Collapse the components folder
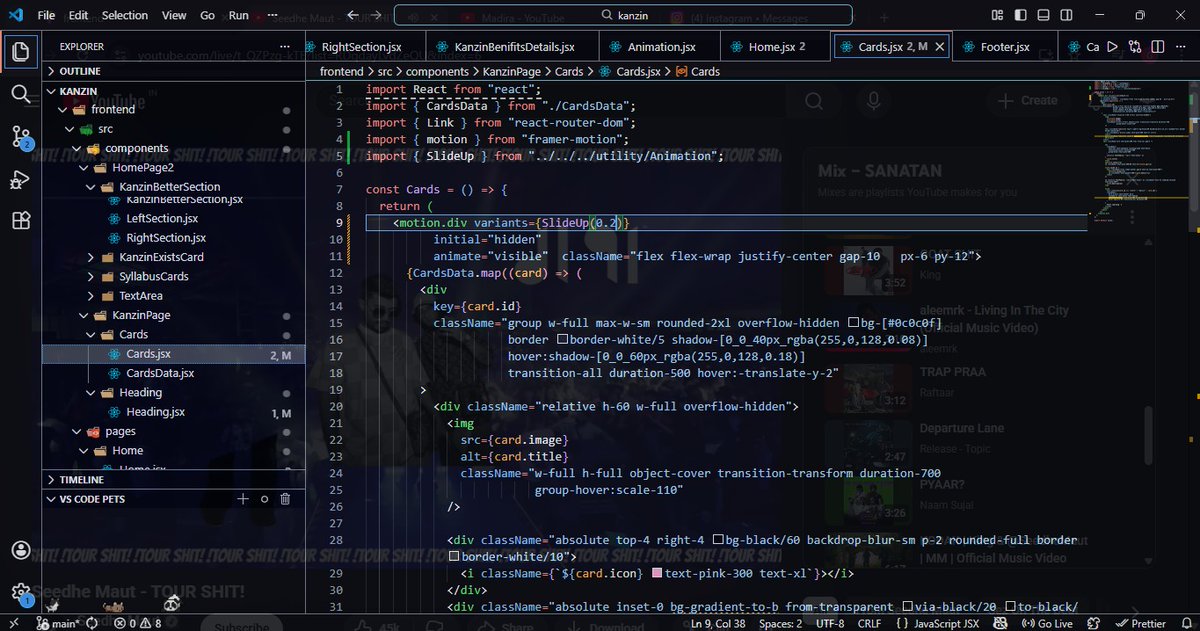Screen dimensions: 1200x631 [x=173, y=148]
